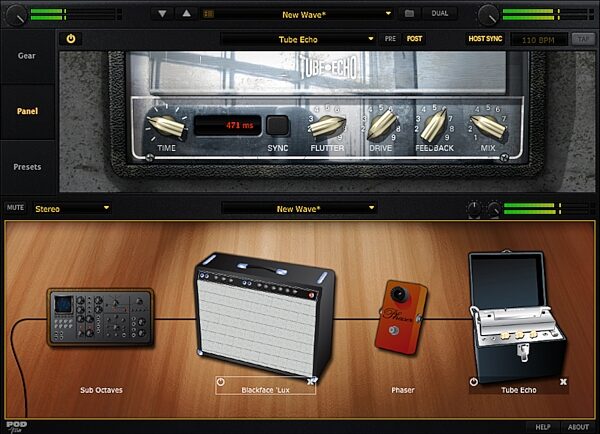Open the Tube Echo model dropdown

click(298, 39)
